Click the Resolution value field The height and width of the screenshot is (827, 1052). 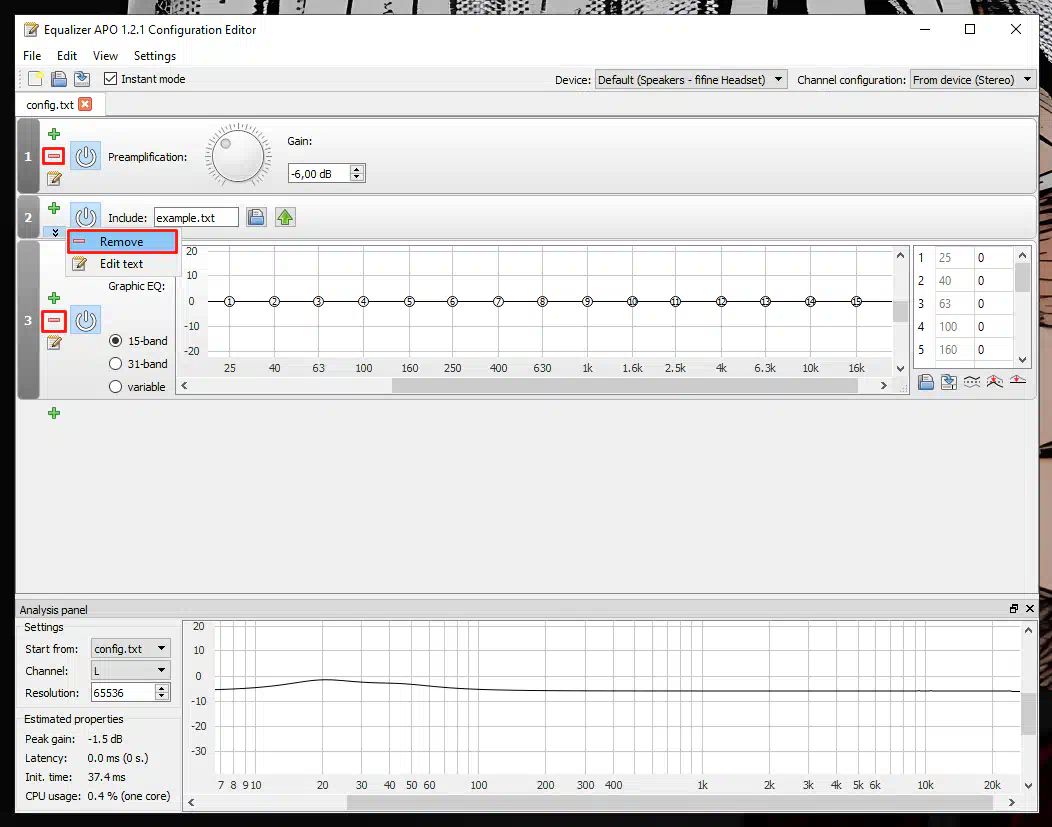click(123, 692)
